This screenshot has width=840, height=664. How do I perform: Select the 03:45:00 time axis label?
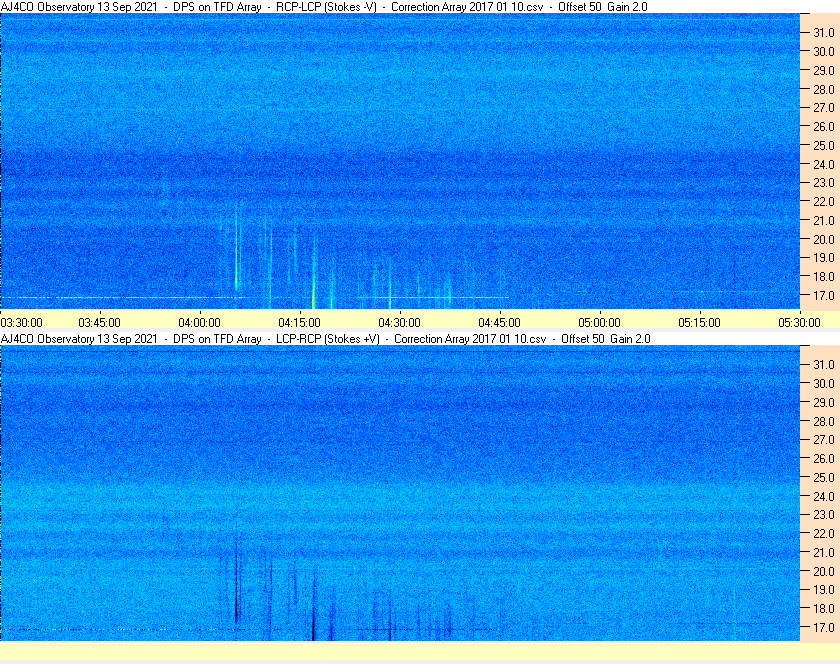click(100, 323)
